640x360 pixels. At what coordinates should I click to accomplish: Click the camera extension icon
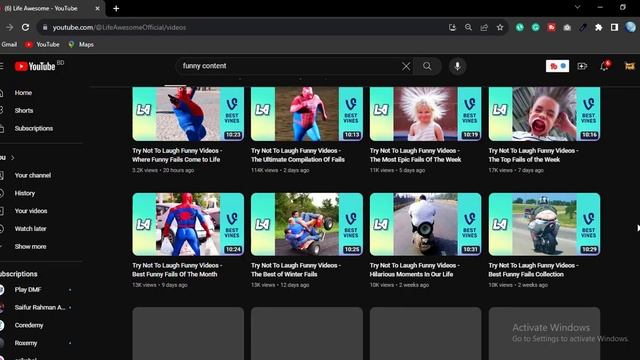pyautogui.click(x=567, y=27)
